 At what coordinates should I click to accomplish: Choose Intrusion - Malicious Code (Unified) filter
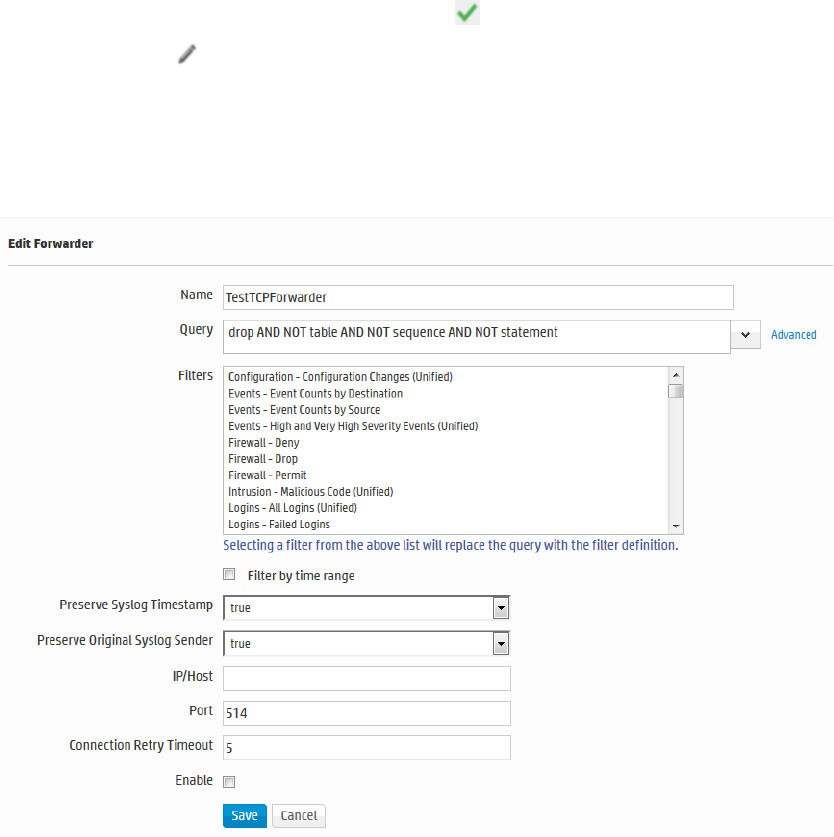(310, 492)
